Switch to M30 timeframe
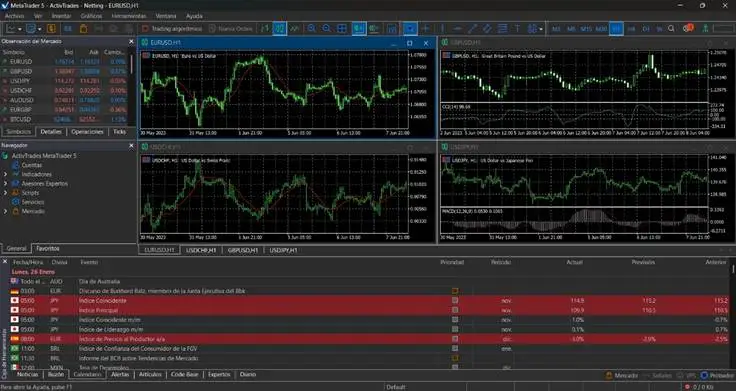The image size is (736, 391). pyautogui.click(x=601, y=29)
